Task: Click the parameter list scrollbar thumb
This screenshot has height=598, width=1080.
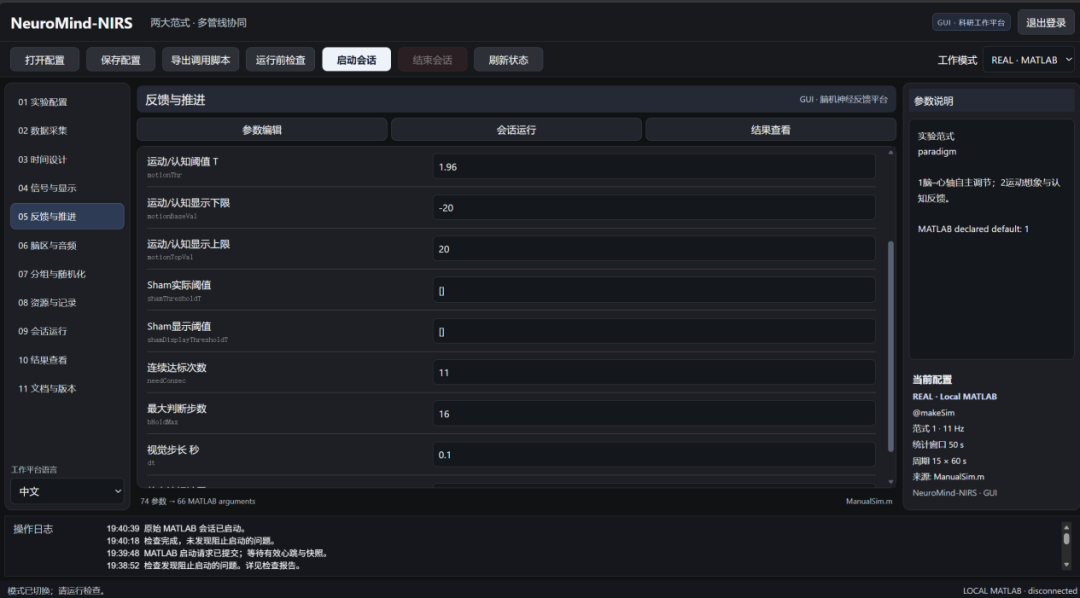Action: point(891,346)
